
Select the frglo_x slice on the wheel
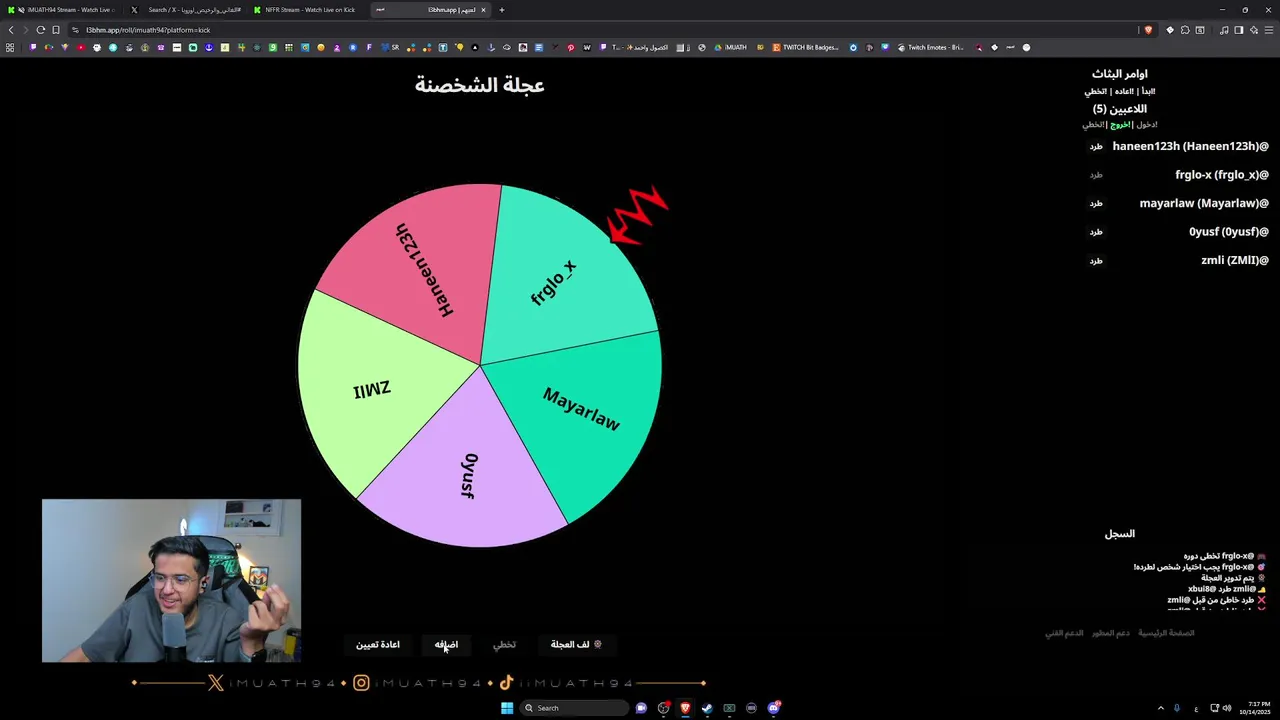(555, 282)
